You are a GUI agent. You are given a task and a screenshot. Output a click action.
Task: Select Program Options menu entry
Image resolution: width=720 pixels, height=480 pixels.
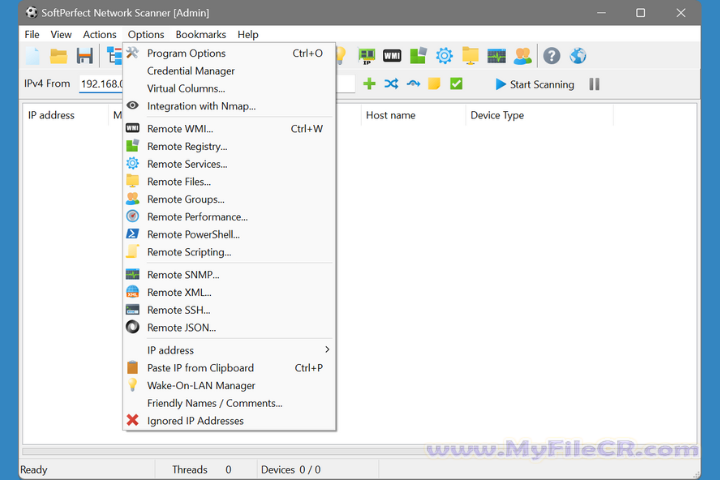(229, 53)
